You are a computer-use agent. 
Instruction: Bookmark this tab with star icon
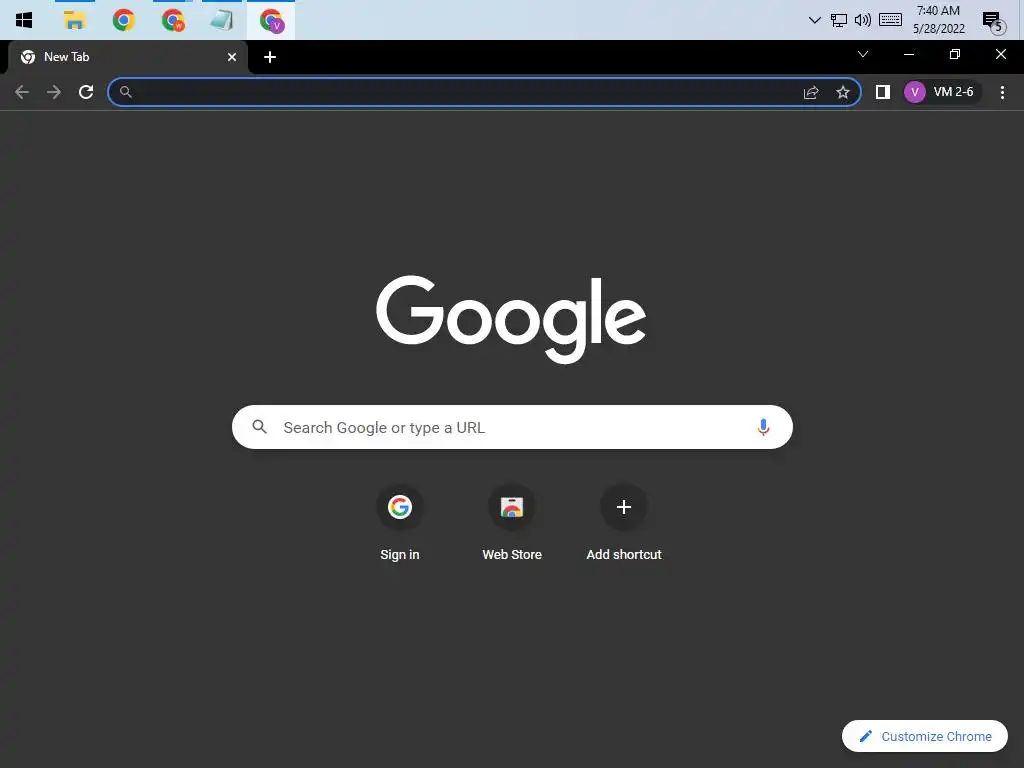tap(843, 92)
